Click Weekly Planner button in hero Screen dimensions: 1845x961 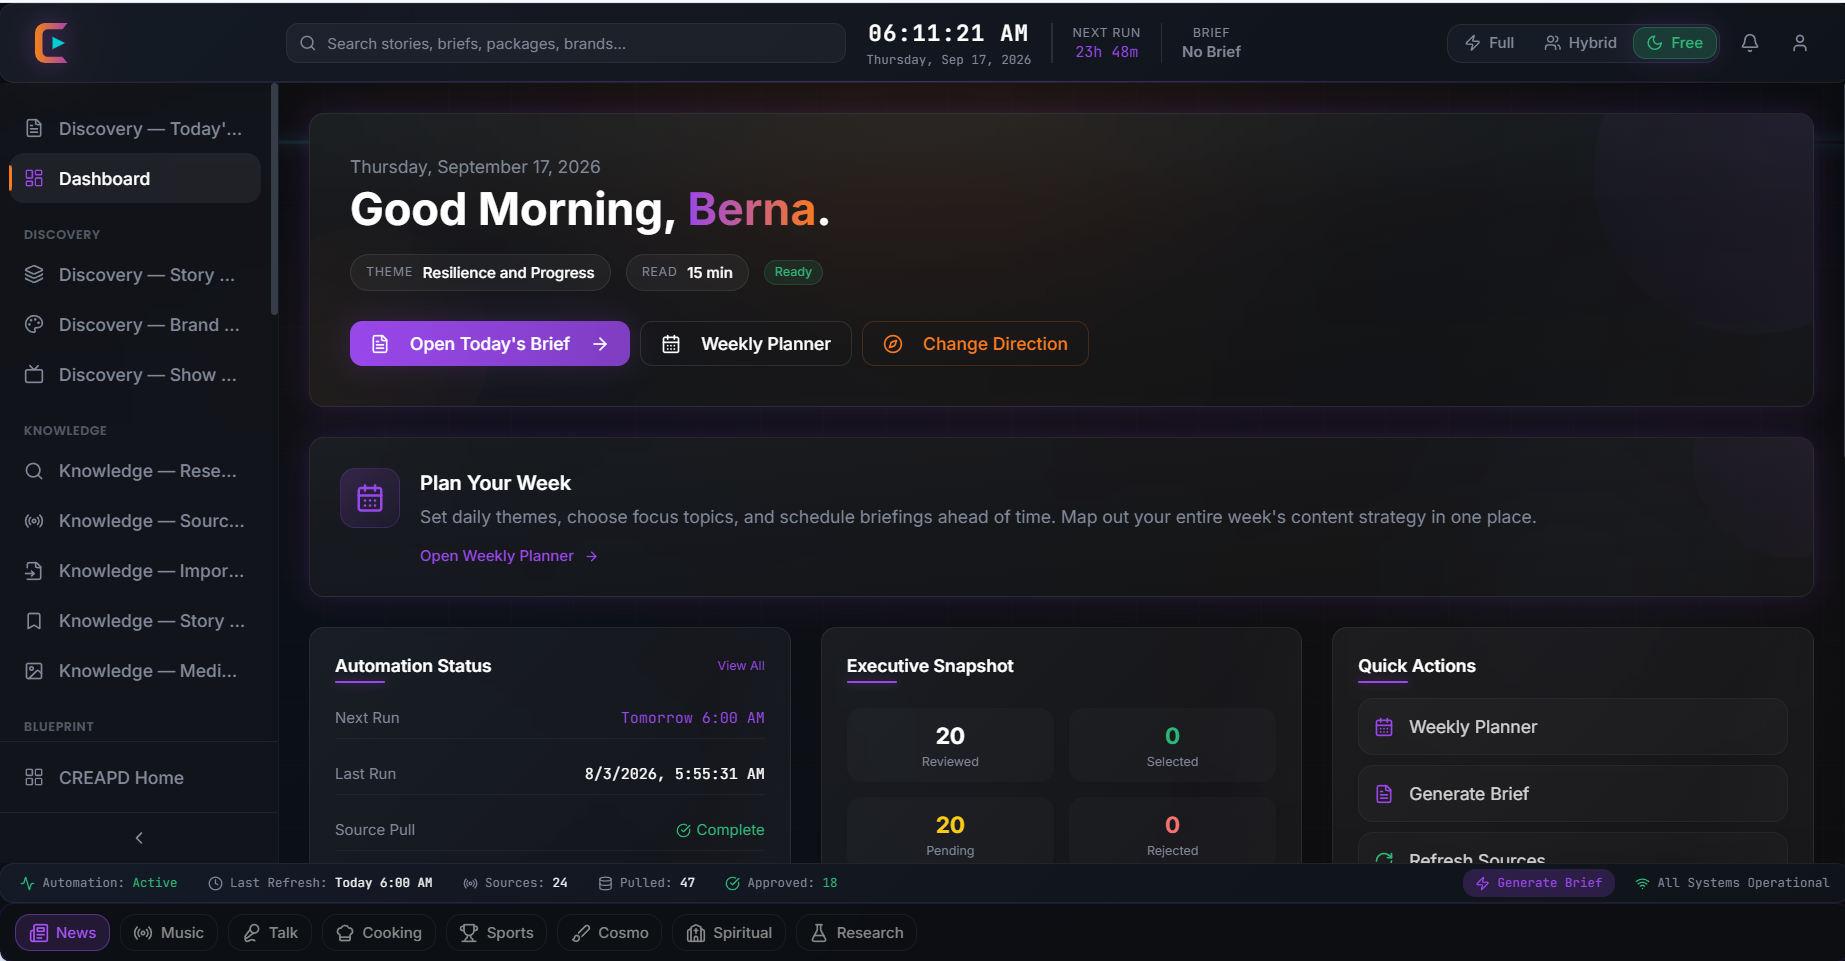pyautogui.click(x=746, y=343)
